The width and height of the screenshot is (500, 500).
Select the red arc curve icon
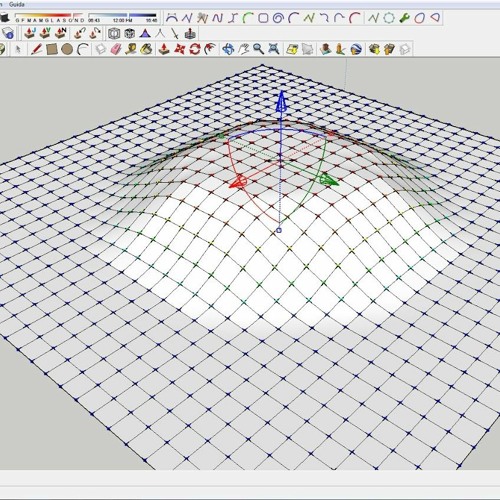click(355, 18)
